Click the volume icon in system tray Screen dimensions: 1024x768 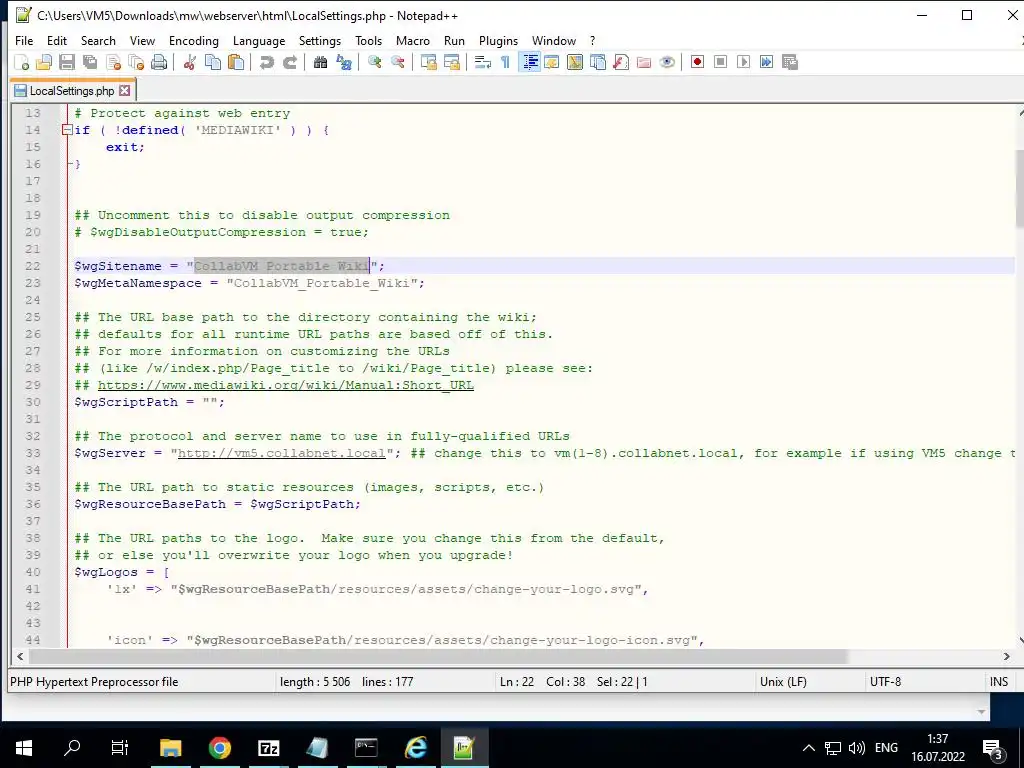click(856, 748)
